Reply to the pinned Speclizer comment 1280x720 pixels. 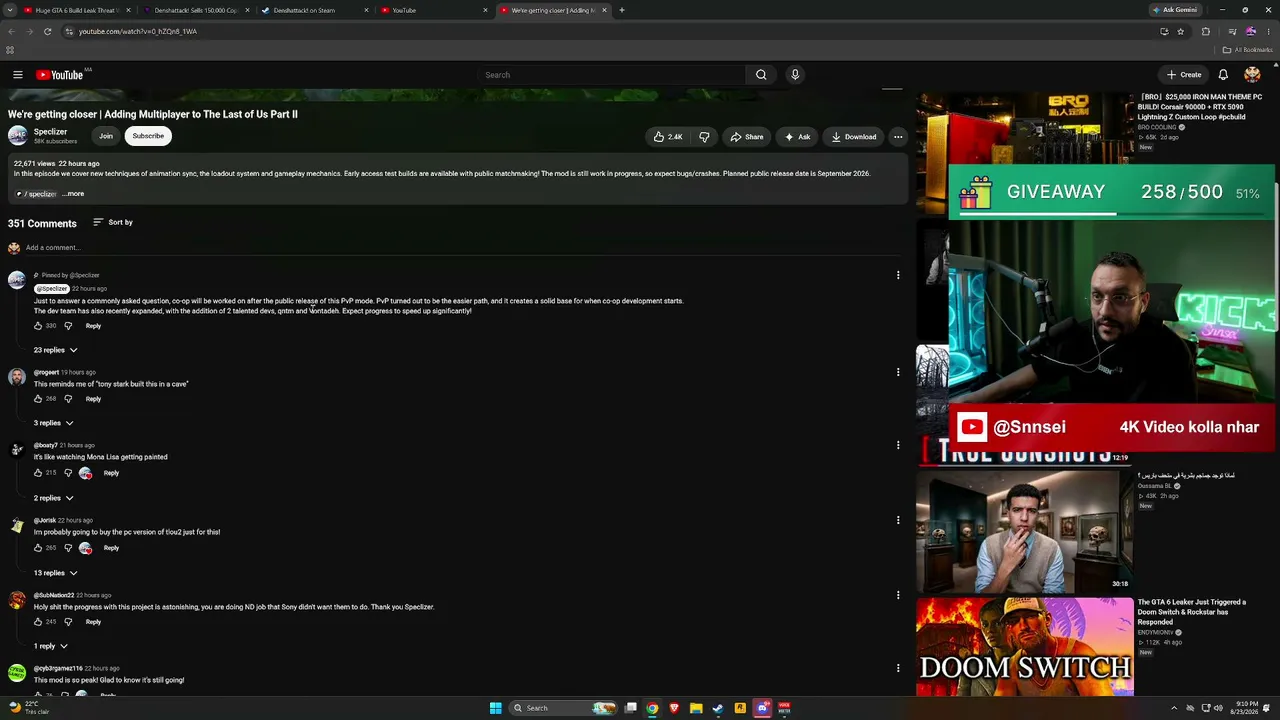click(x=93, y=326)
